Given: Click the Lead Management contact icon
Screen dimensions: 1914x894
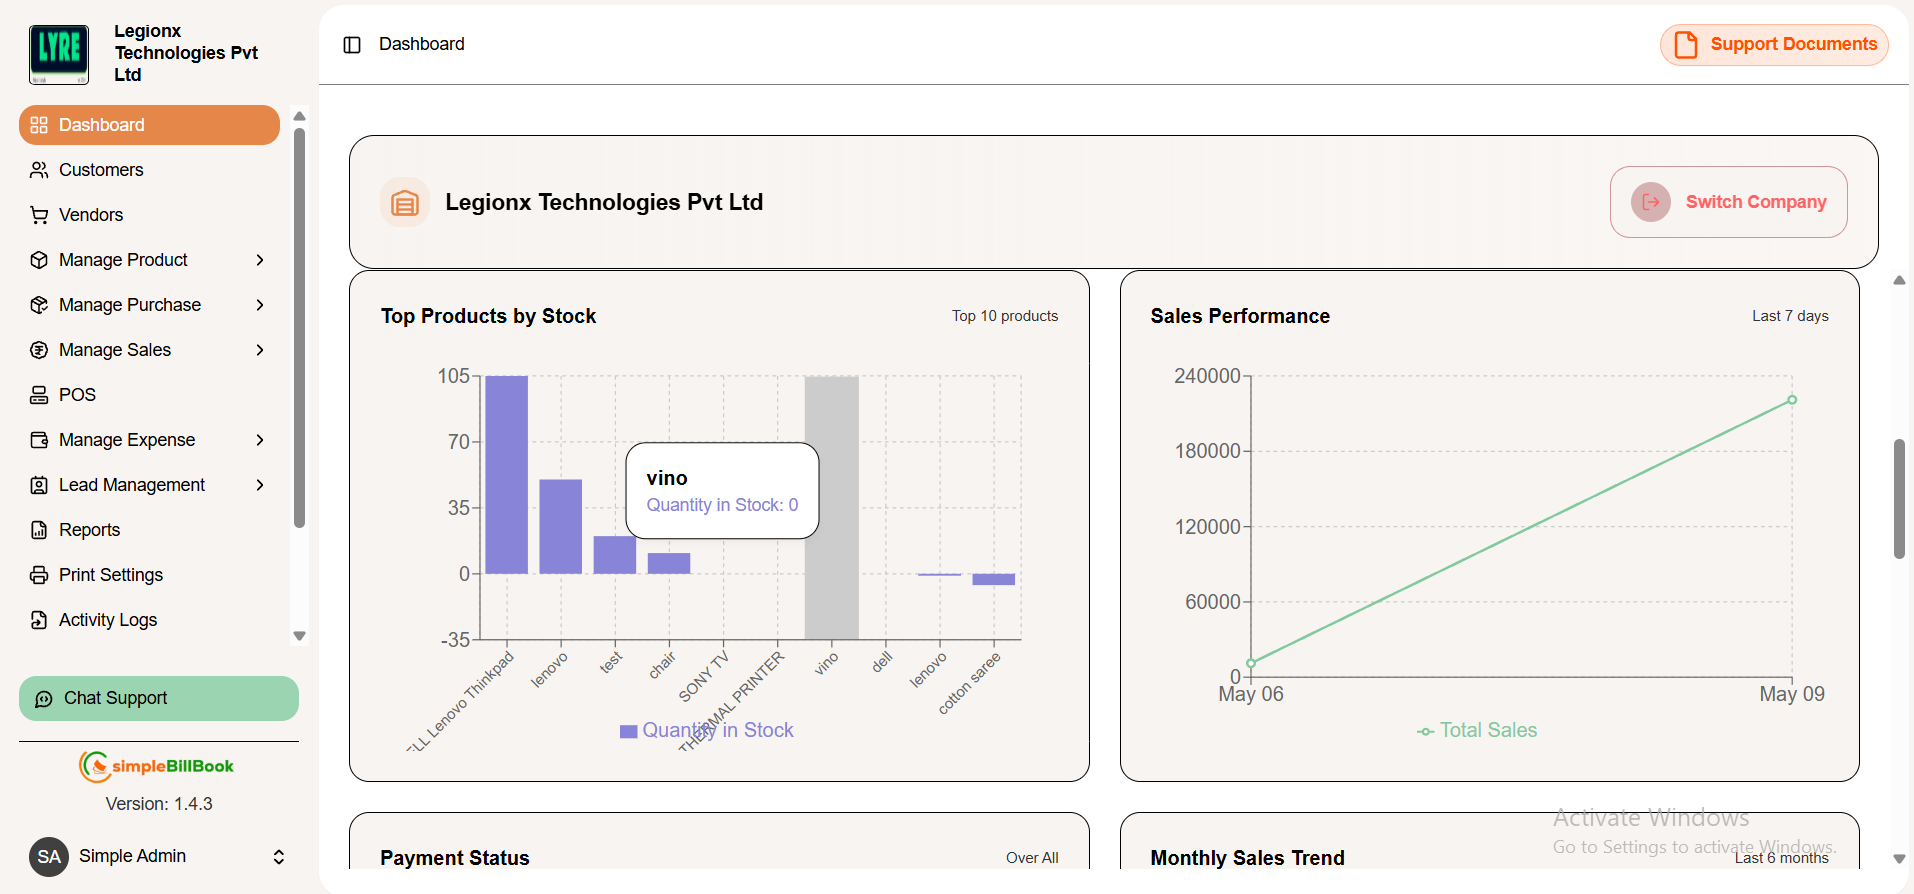Looking at the screenshot, I should click(39, 485).
